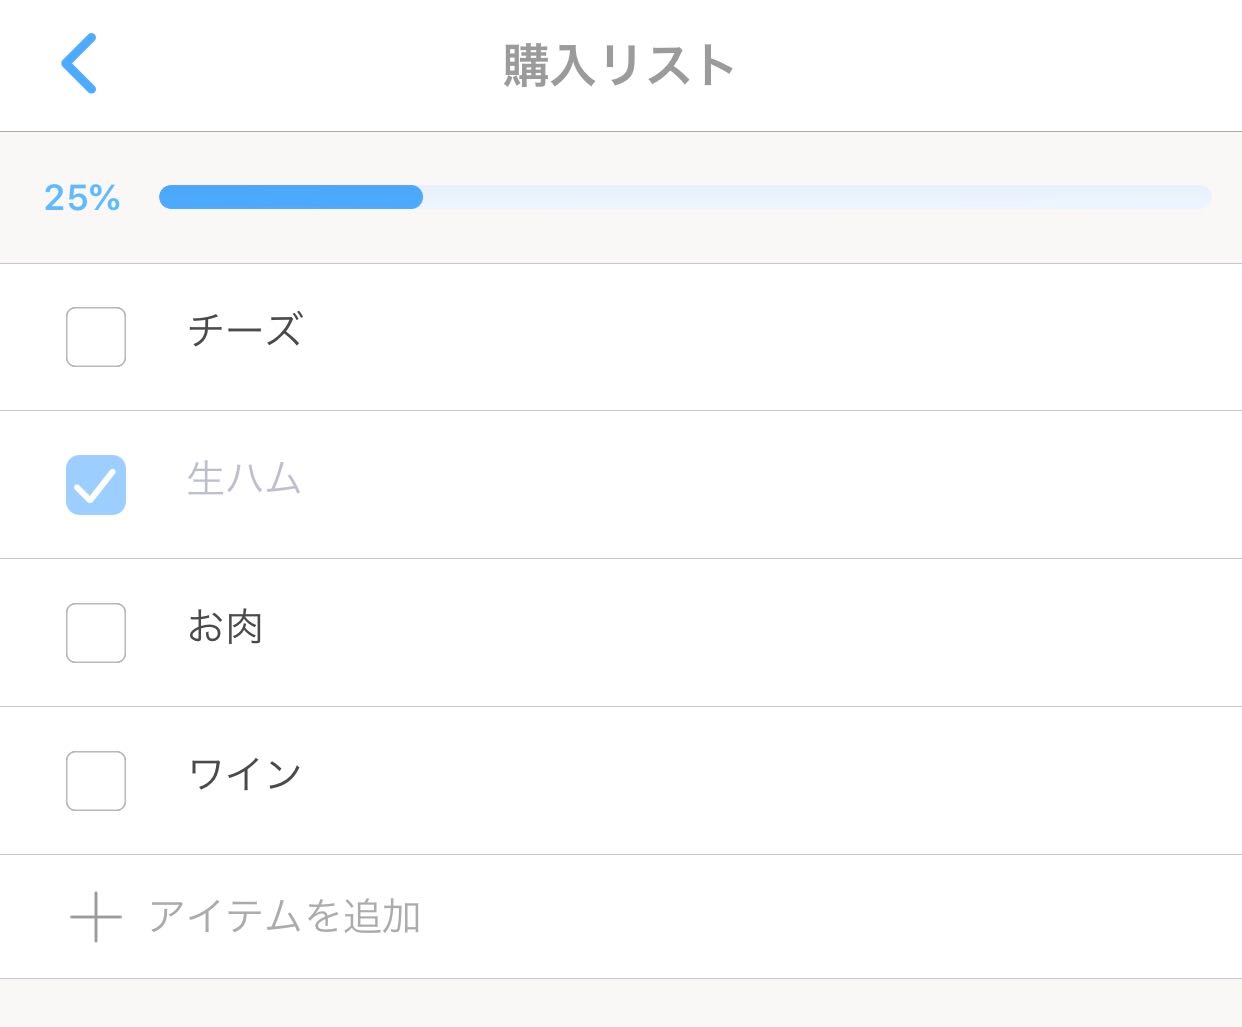
Task: Check the チーズ checkbox
Action: point(95,337)
